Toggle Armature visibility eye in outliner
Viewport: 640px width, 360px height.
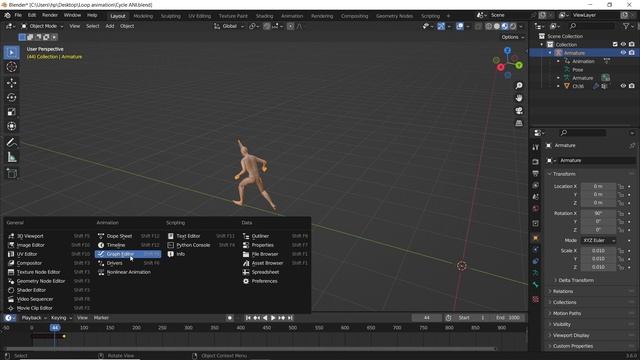[623, 53]
